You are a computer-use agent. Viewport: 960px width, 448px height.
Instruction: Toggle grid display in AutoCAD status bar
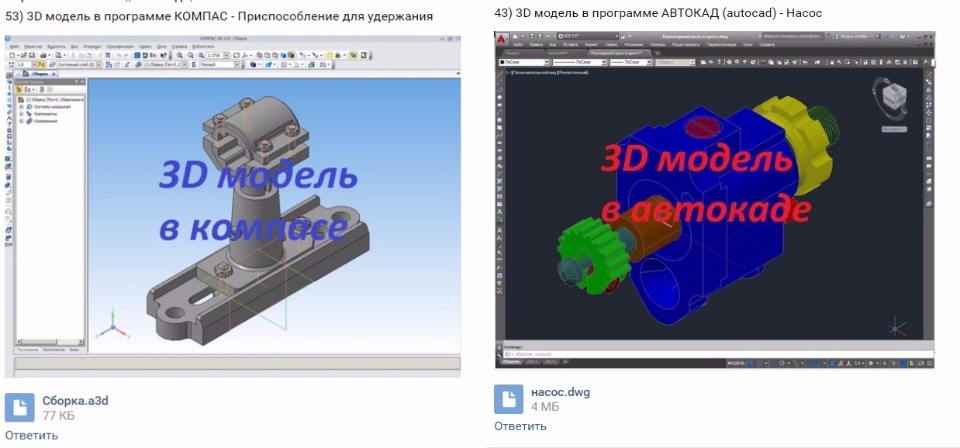click(751, 362)
